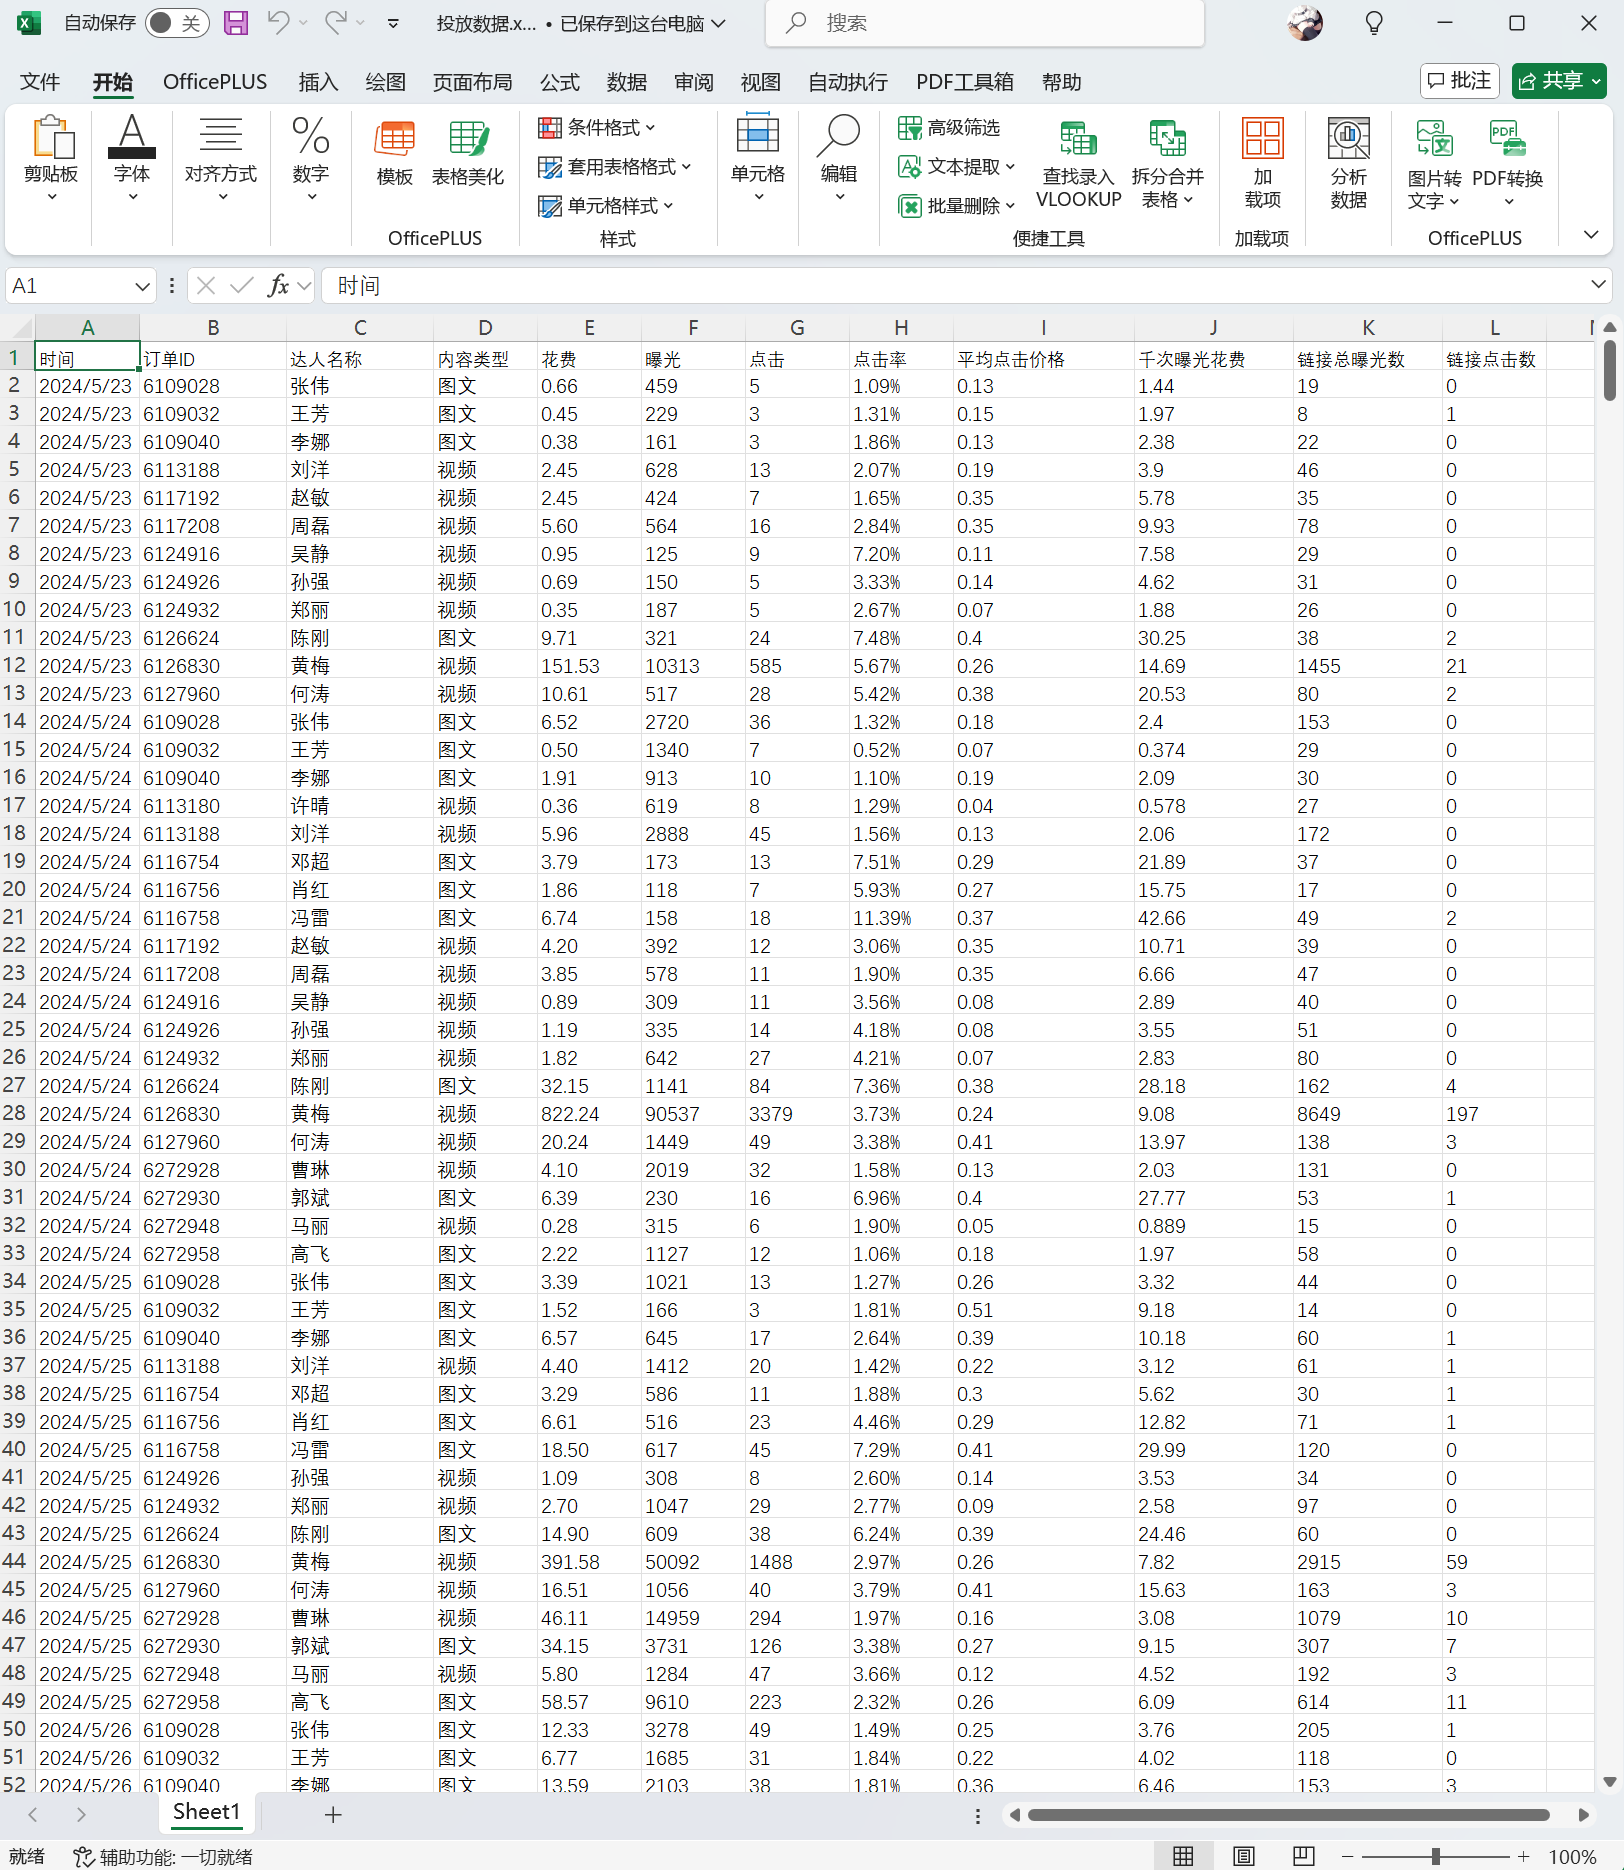Click the Save icon in title bar
This screenshot has height=1870, width=1624.
tap(236, 23)
